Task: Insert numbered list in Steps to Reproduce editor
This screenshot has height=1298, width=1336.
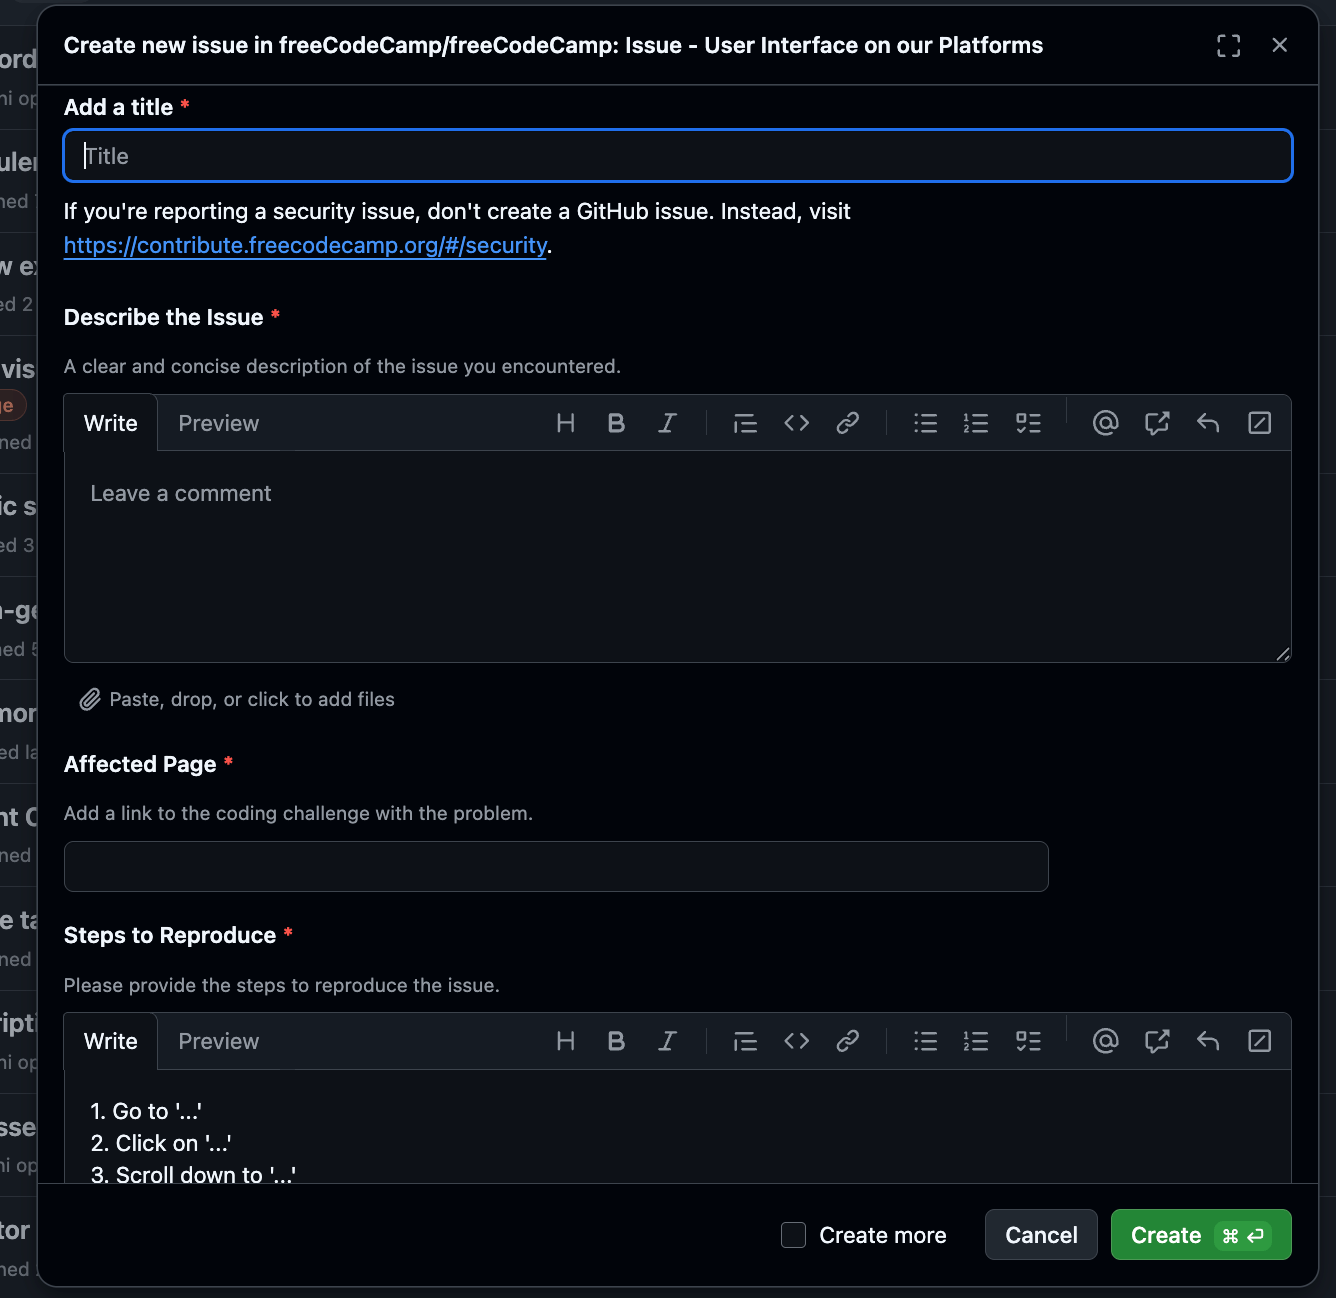Action: click(976, 1041)
